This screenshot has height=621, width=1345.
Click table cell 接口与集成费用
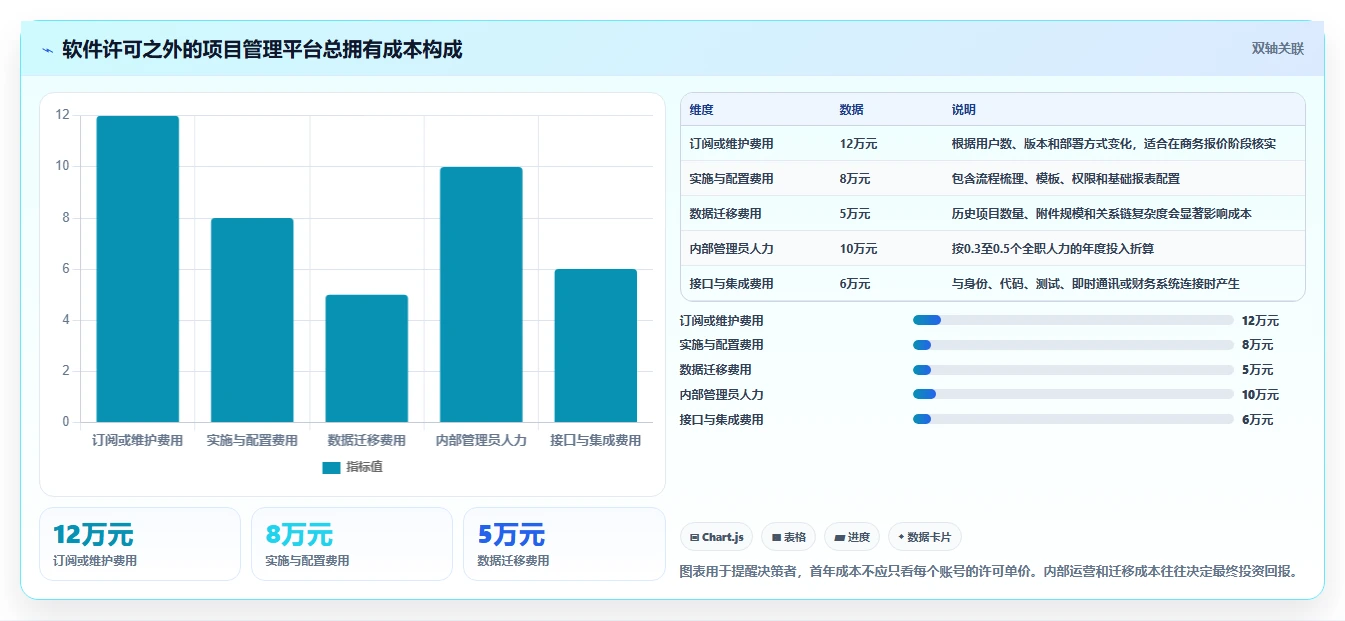(x=732, y=284)
